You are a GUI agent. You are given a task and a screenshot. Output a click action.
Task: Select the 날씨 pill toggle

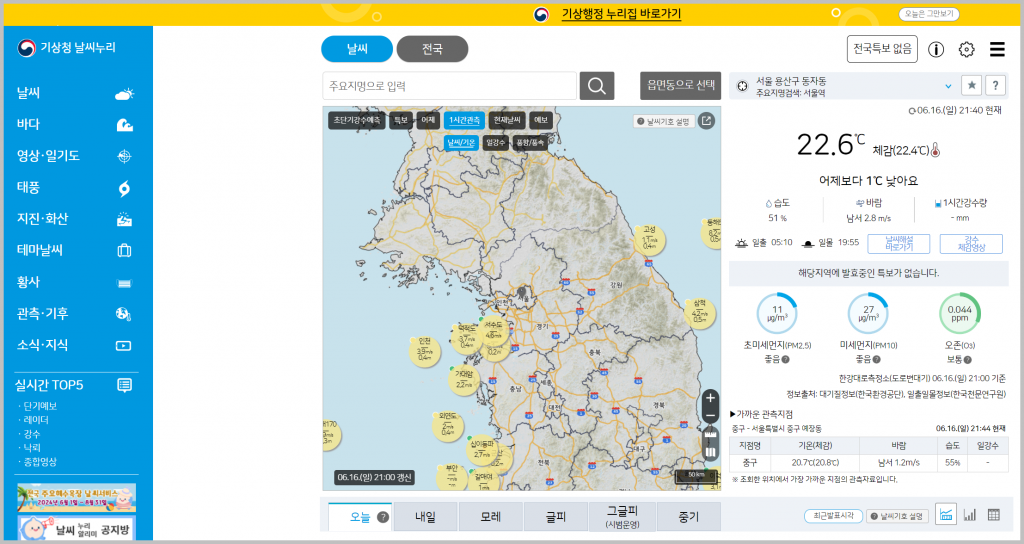[357, 49]
